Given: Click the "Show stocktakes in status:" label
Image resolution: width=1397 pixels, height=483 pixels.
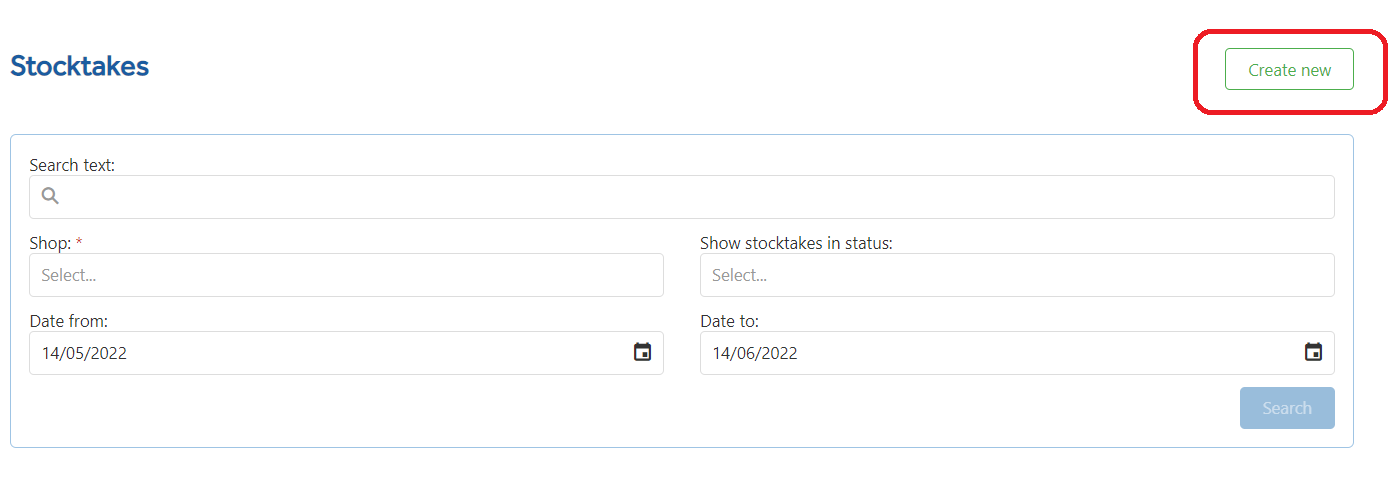Looking at the screenshot, I should pos(796,243).
